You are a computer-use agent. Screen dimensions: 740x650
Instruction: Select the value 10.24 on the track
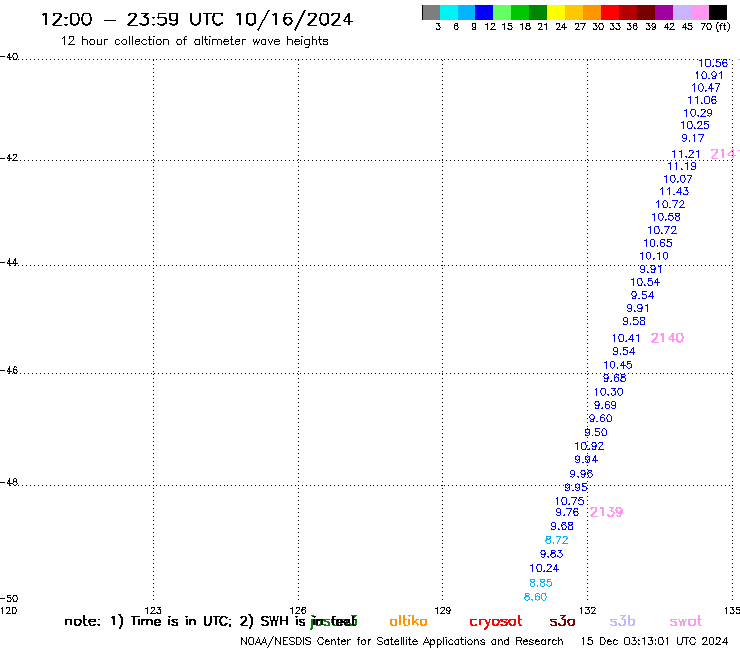click(x=544, y=569)
